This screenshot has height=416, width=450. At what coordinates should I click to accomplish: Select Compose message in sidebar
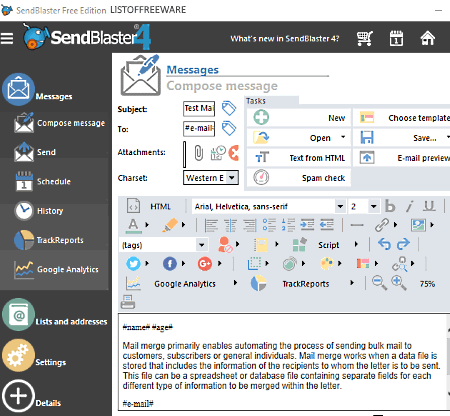tap(59, 123)
